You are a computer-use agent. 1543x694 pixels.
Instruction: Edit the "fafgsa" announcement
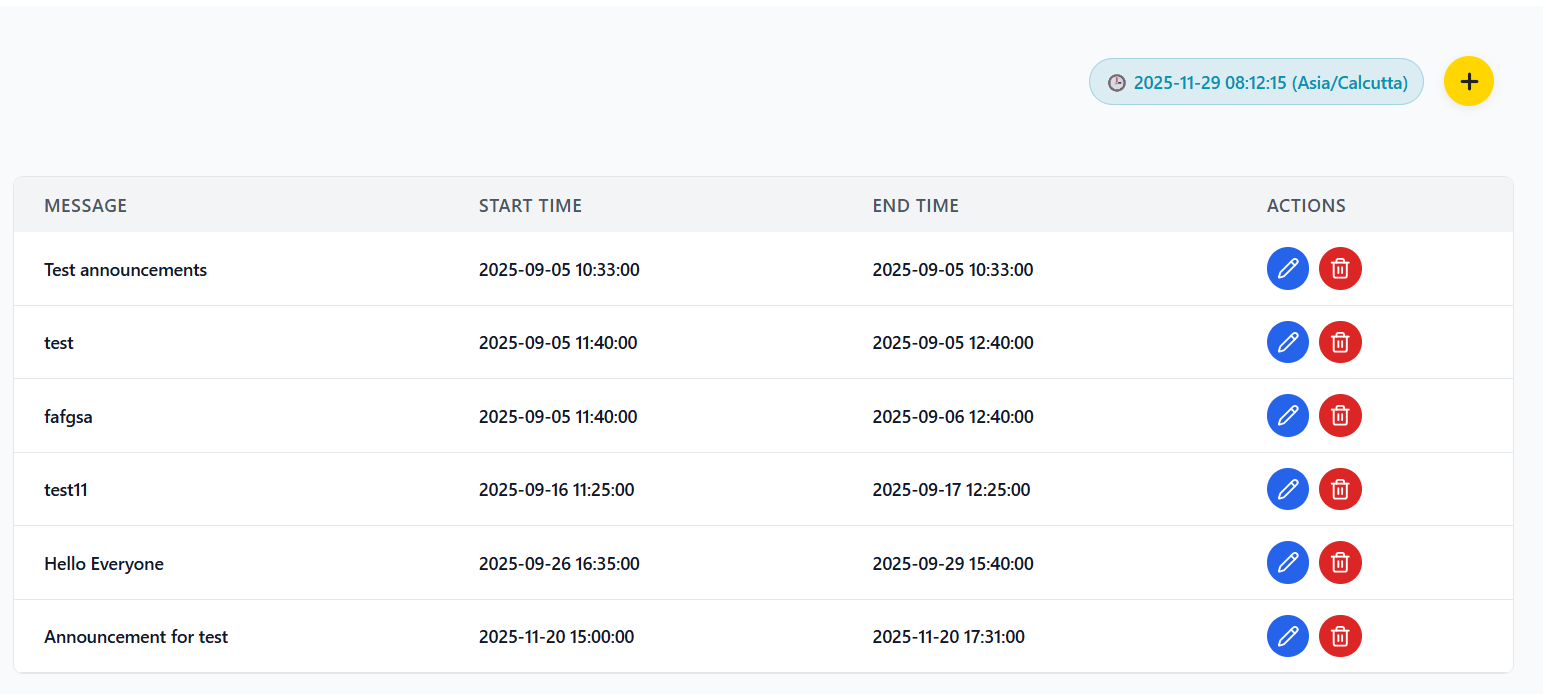pos(1288,415)
